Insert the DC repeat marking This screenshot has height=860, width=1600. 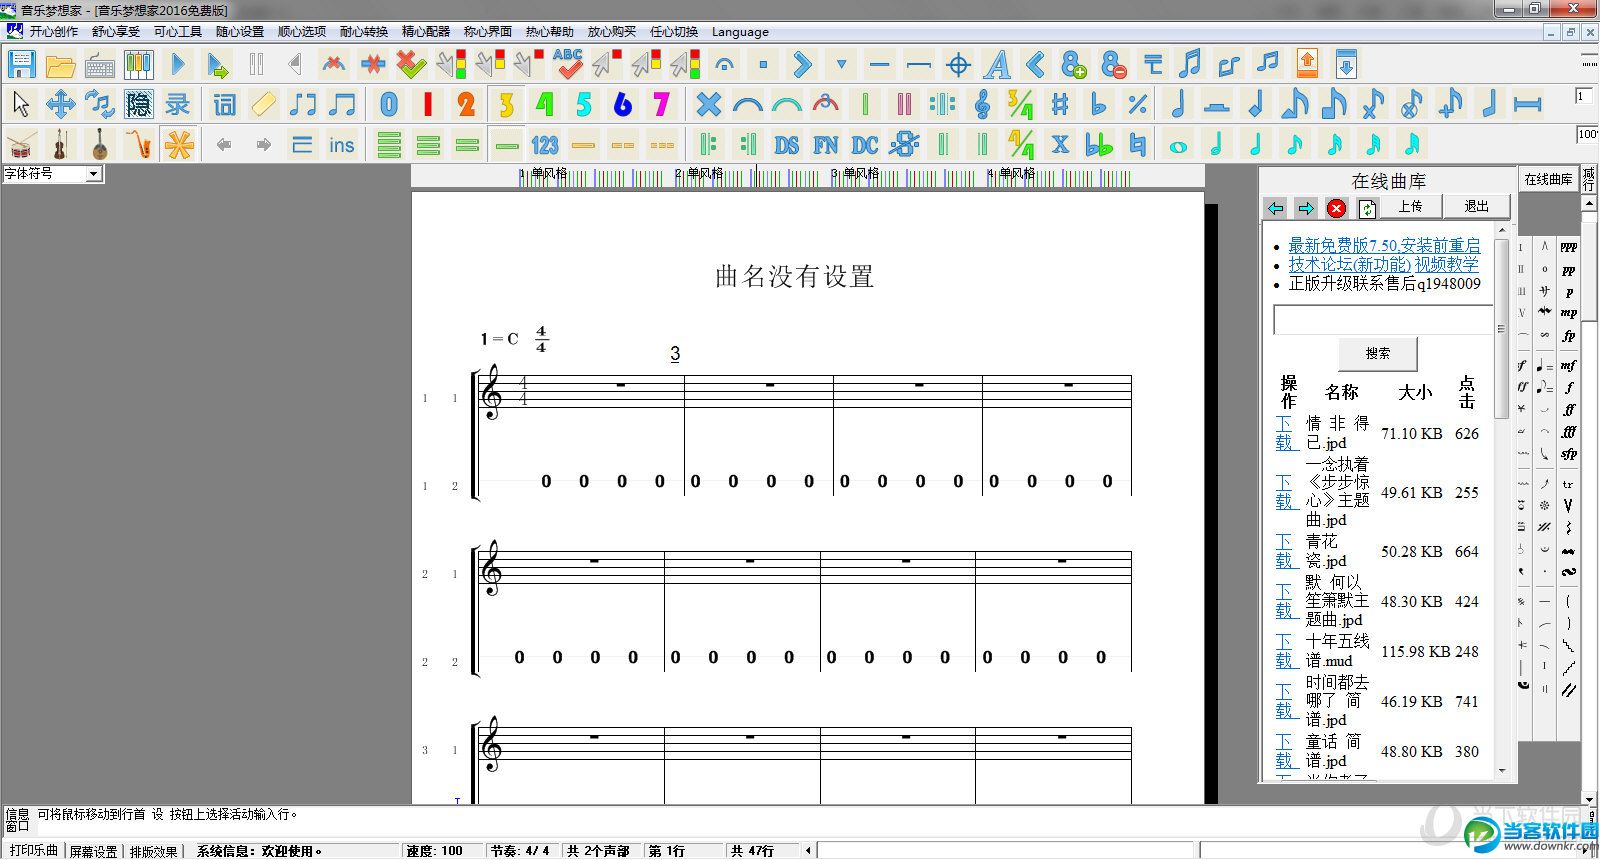click(864, 145)
